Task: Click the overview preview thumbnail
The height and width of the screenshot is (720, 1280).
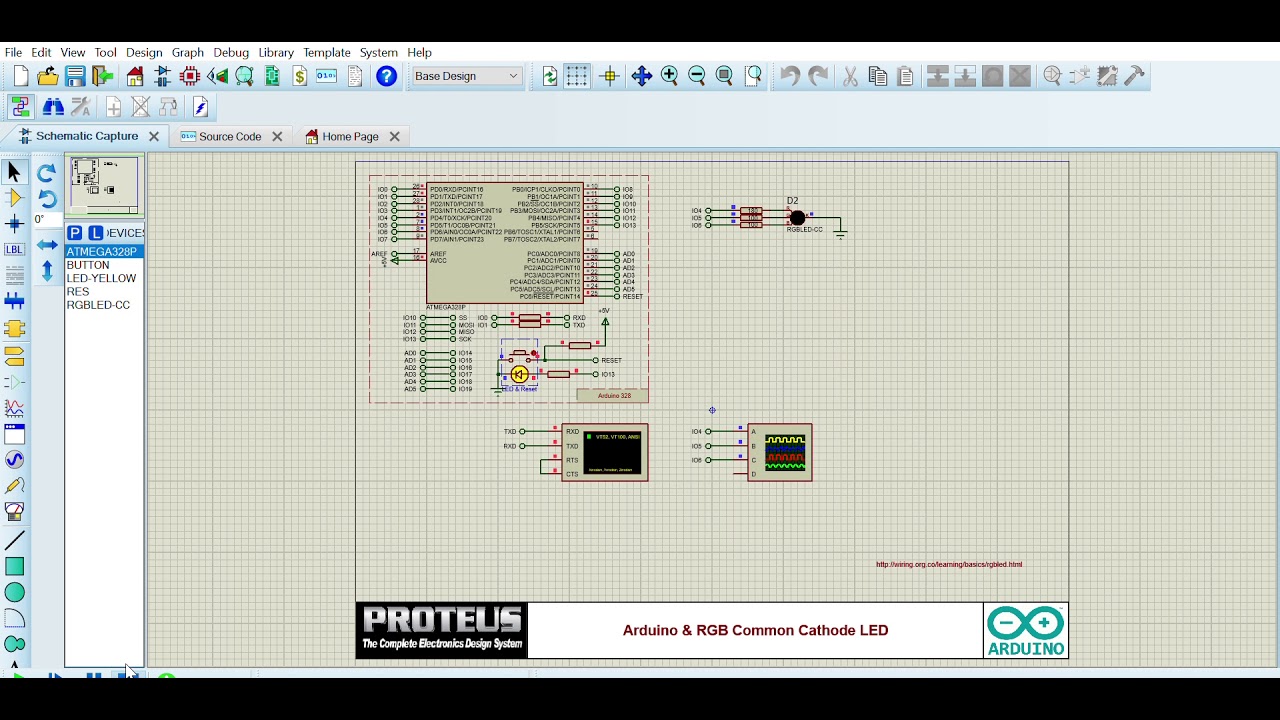Action: [x=104, y=185]
